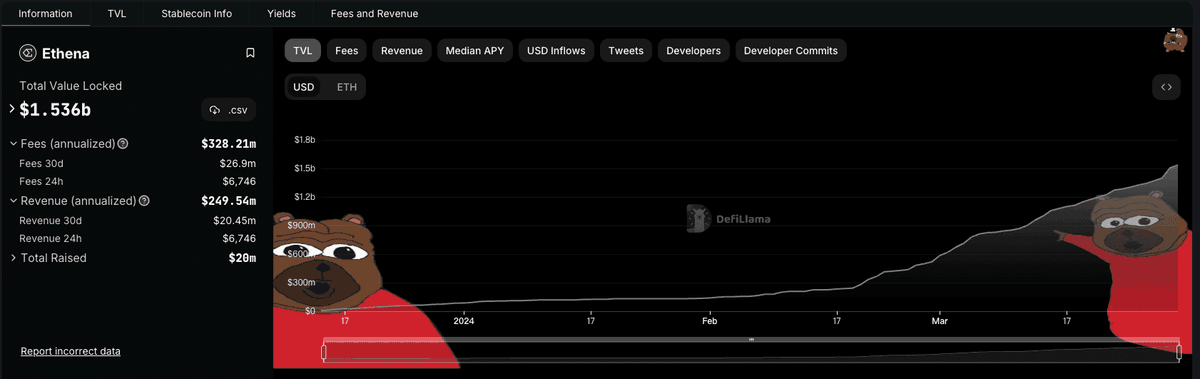Click left handle of chart range slider
1200x379 pixels.
point(324,351)
